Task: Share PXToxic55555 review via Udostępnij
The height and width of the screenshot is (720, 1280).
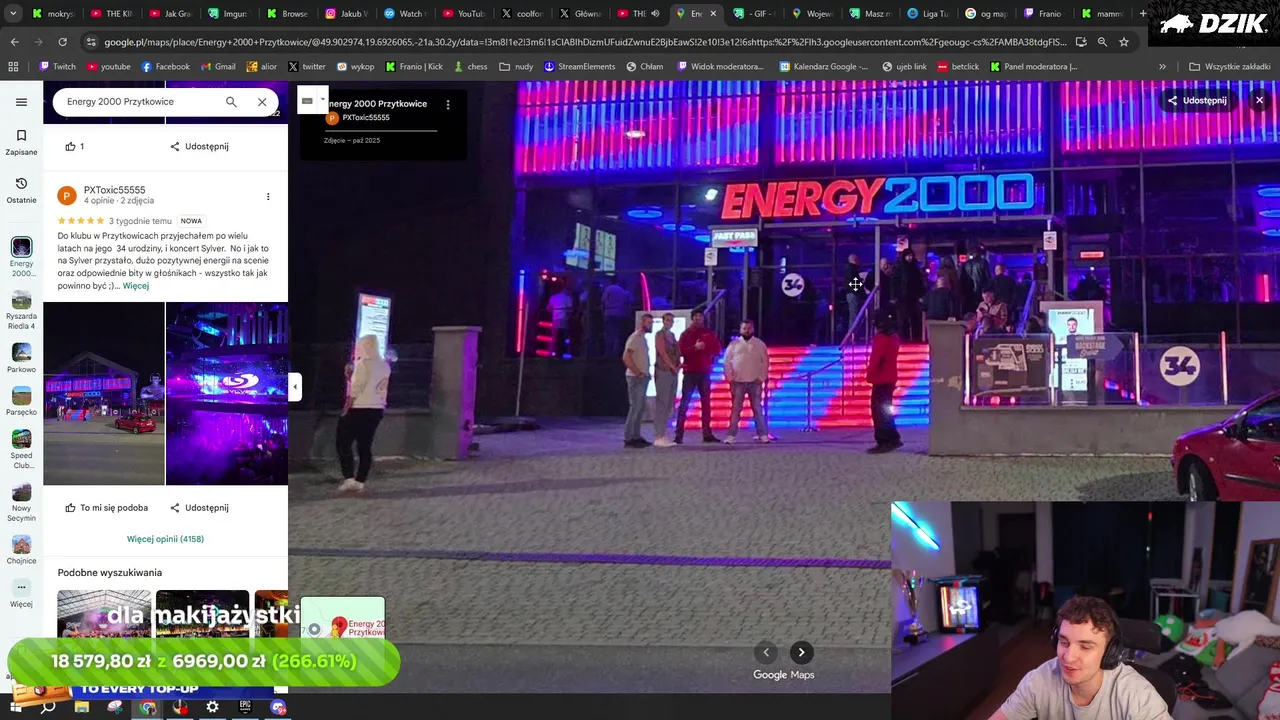Action: [199, 508]
